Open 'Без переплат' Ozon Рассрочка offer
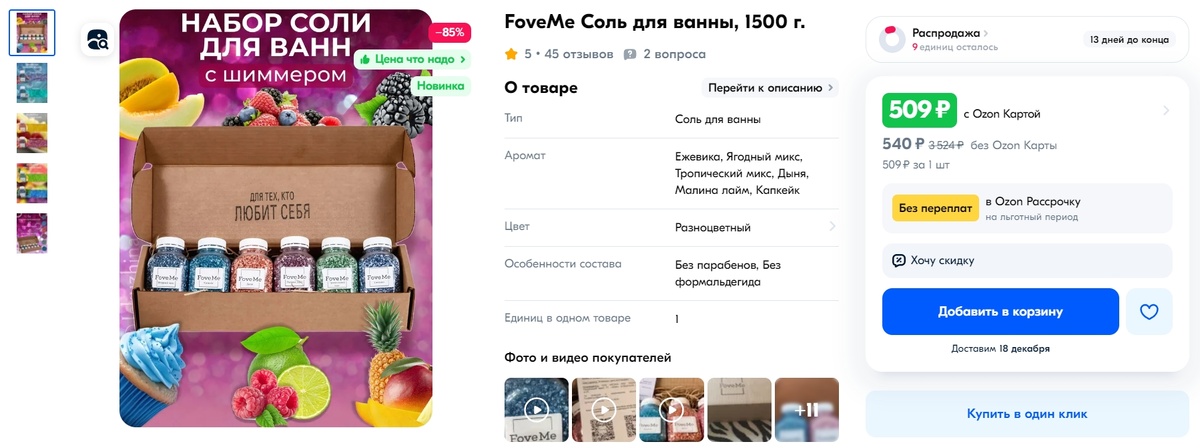This screenshot has width=1200, height=448. point(1027,208)
